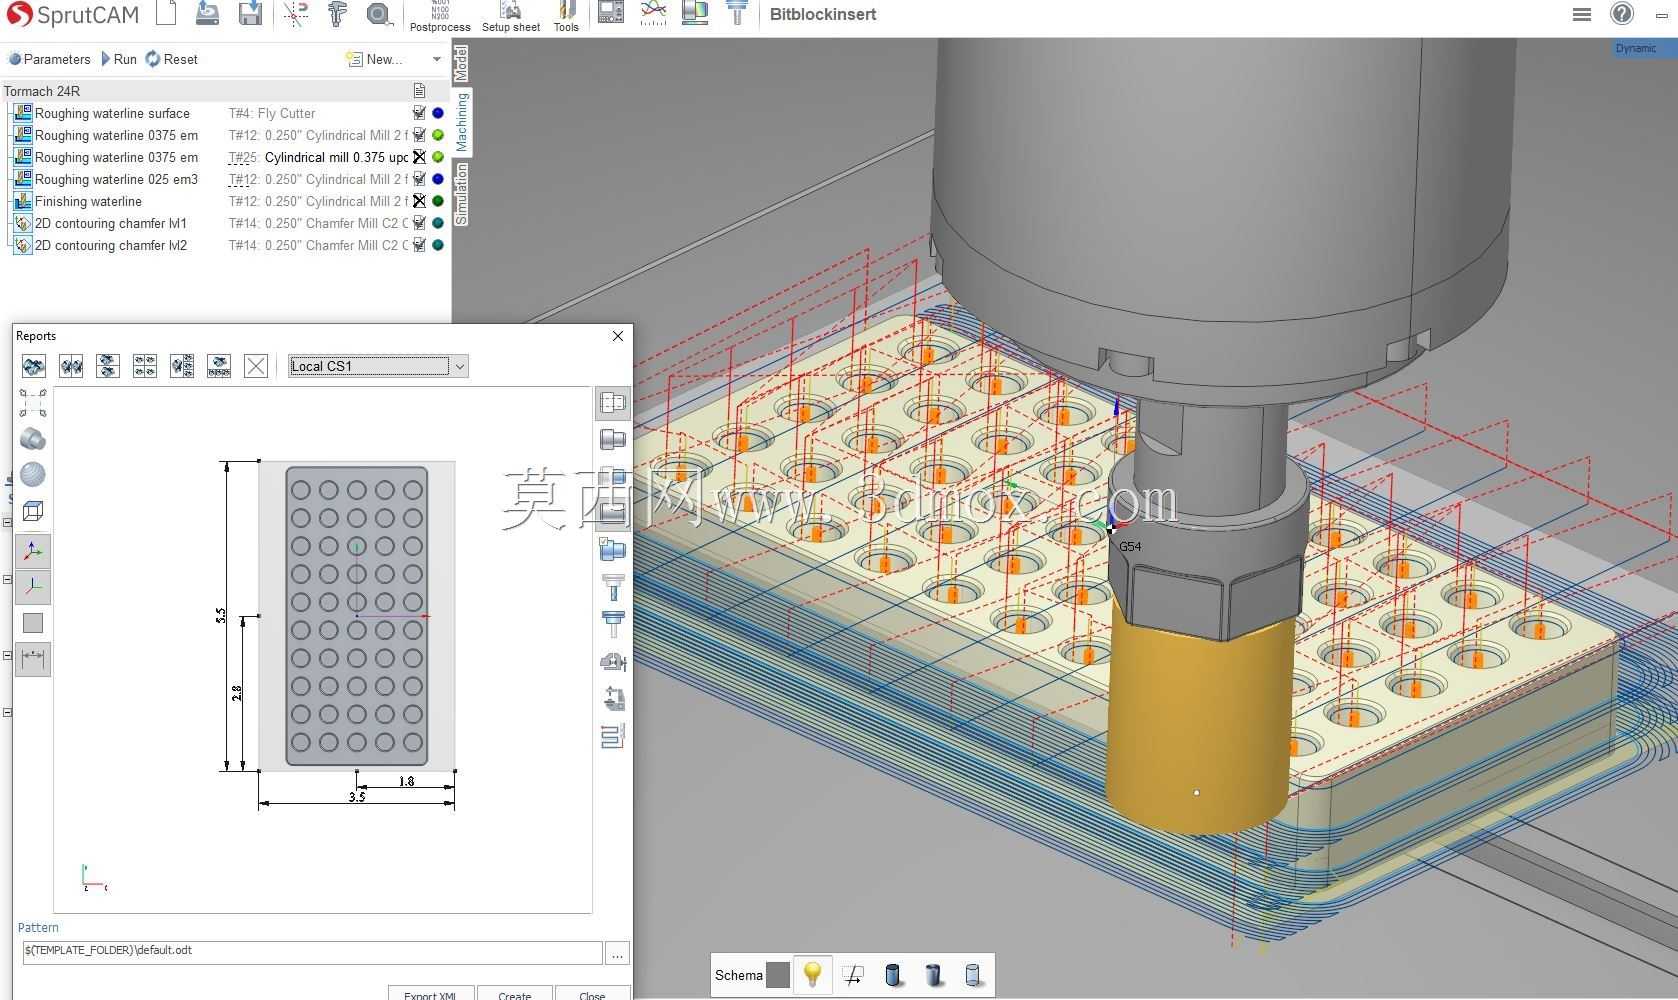Image resolution: width=1678 pixels, height=1000 pixels.
Task: Click the colored graph curves icon
Action: tap(653, 13)
